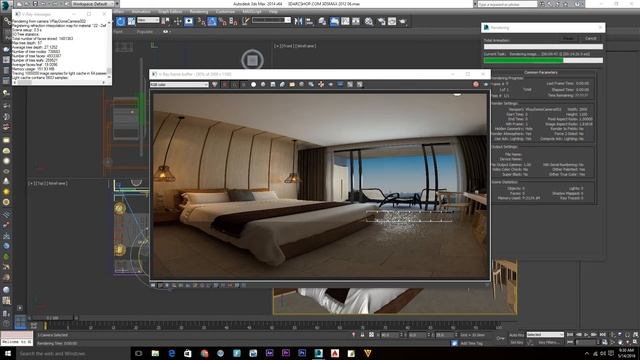Open Microsoft Edge from the taskbar
This screenshot has width=640, height=360.
coord(171,353)
